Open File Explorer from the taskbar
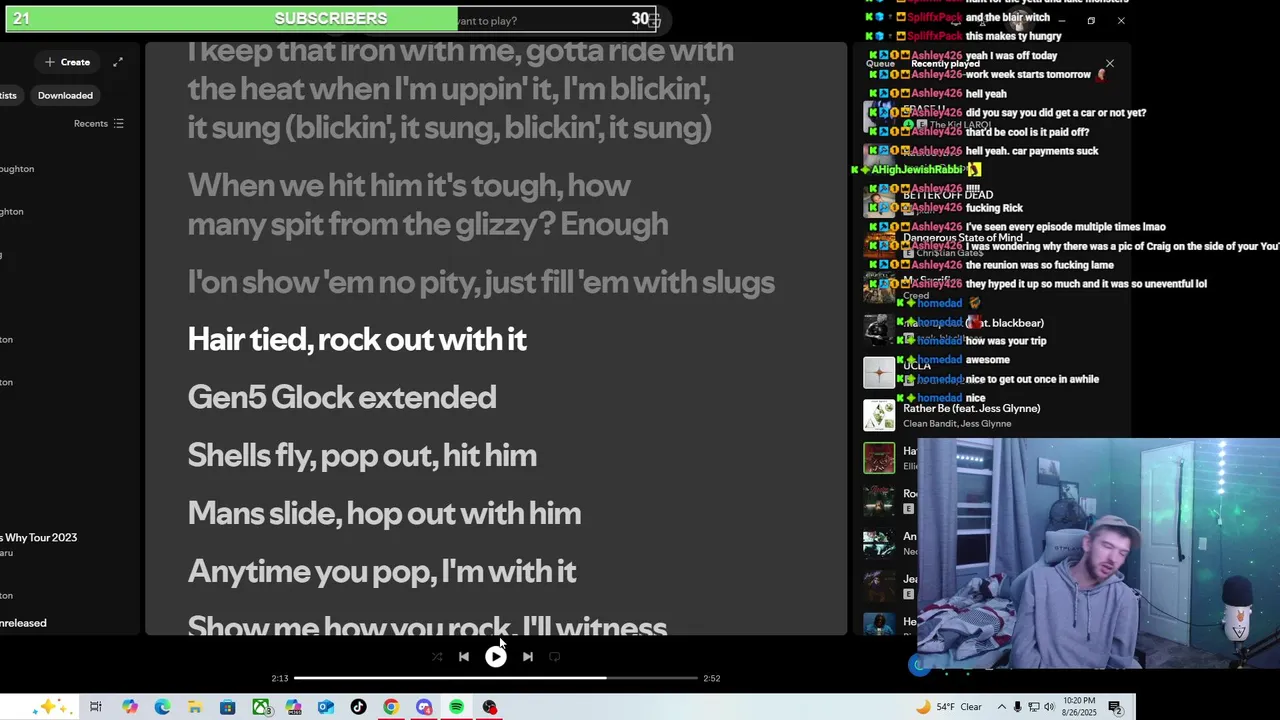Viewport: 1280px width, 720px height. [195, 707]
